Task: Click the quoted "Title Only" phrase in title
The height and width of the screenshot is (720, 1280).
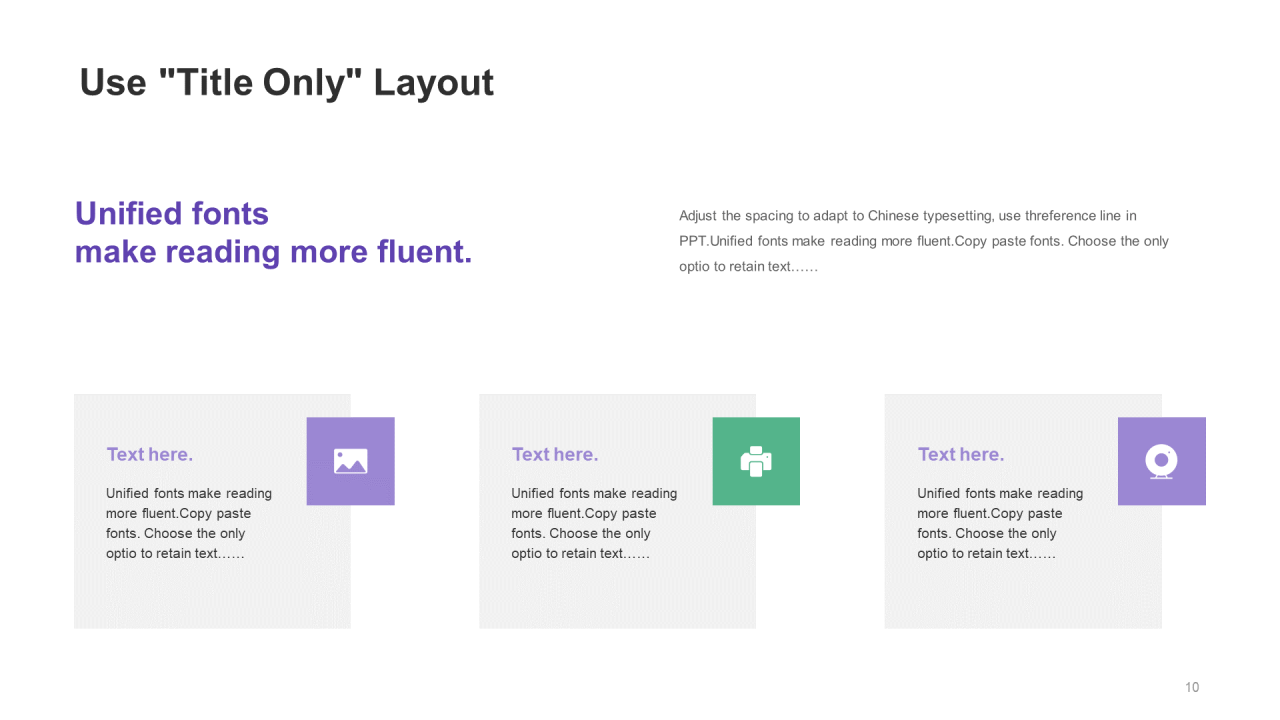Action: coord(260,83)
